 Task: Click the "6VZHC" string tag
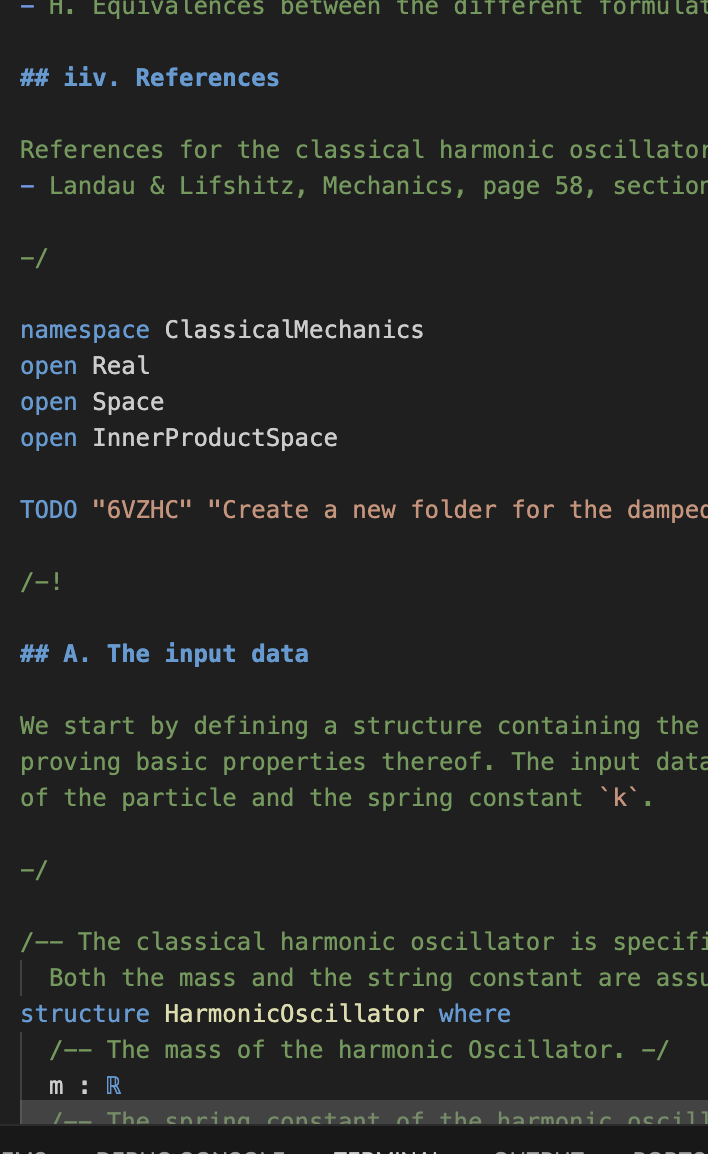pyautogui.click(x=142, y=510)
